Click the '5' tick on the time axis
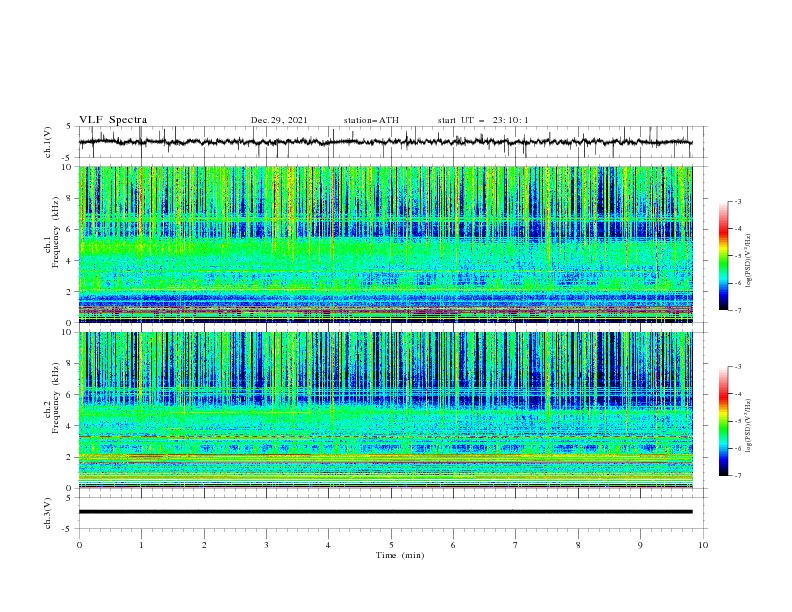This screenshot has width=792, height=612. [x=391, y=545]
